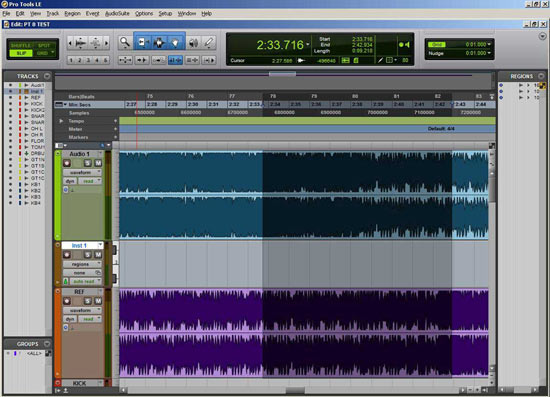Select the Zoomer magnifying glass tool

(x=125, y=43)
